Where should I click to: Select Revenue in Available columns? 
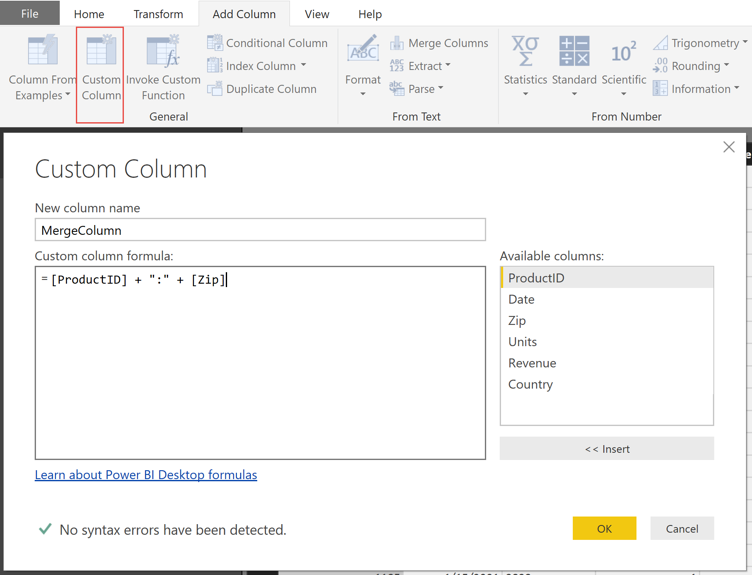pos(607,363)
